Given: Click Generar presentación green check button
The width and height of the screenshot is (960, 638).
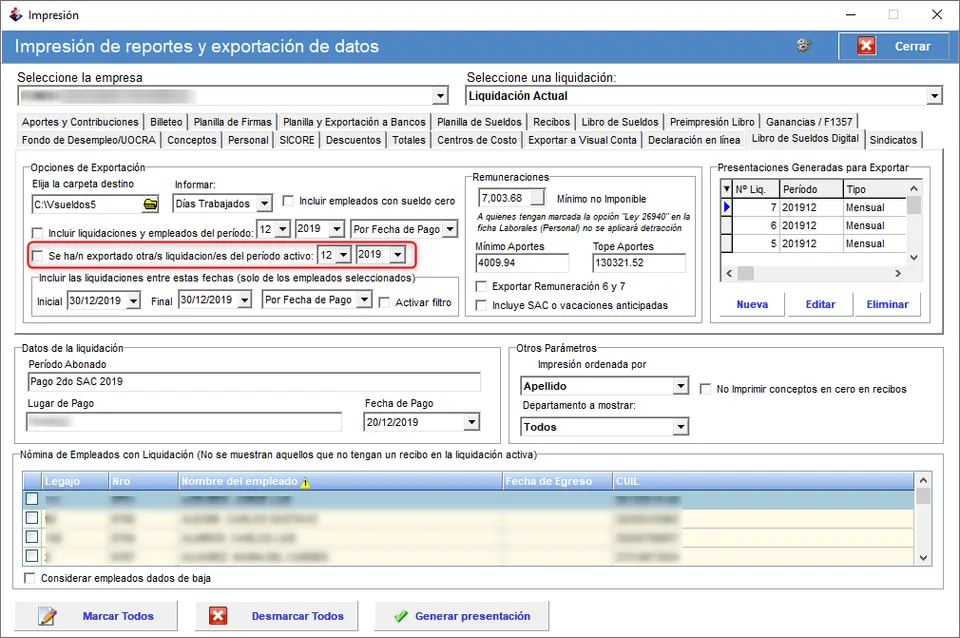Looking at the screenshot, I should click(462, 616).
